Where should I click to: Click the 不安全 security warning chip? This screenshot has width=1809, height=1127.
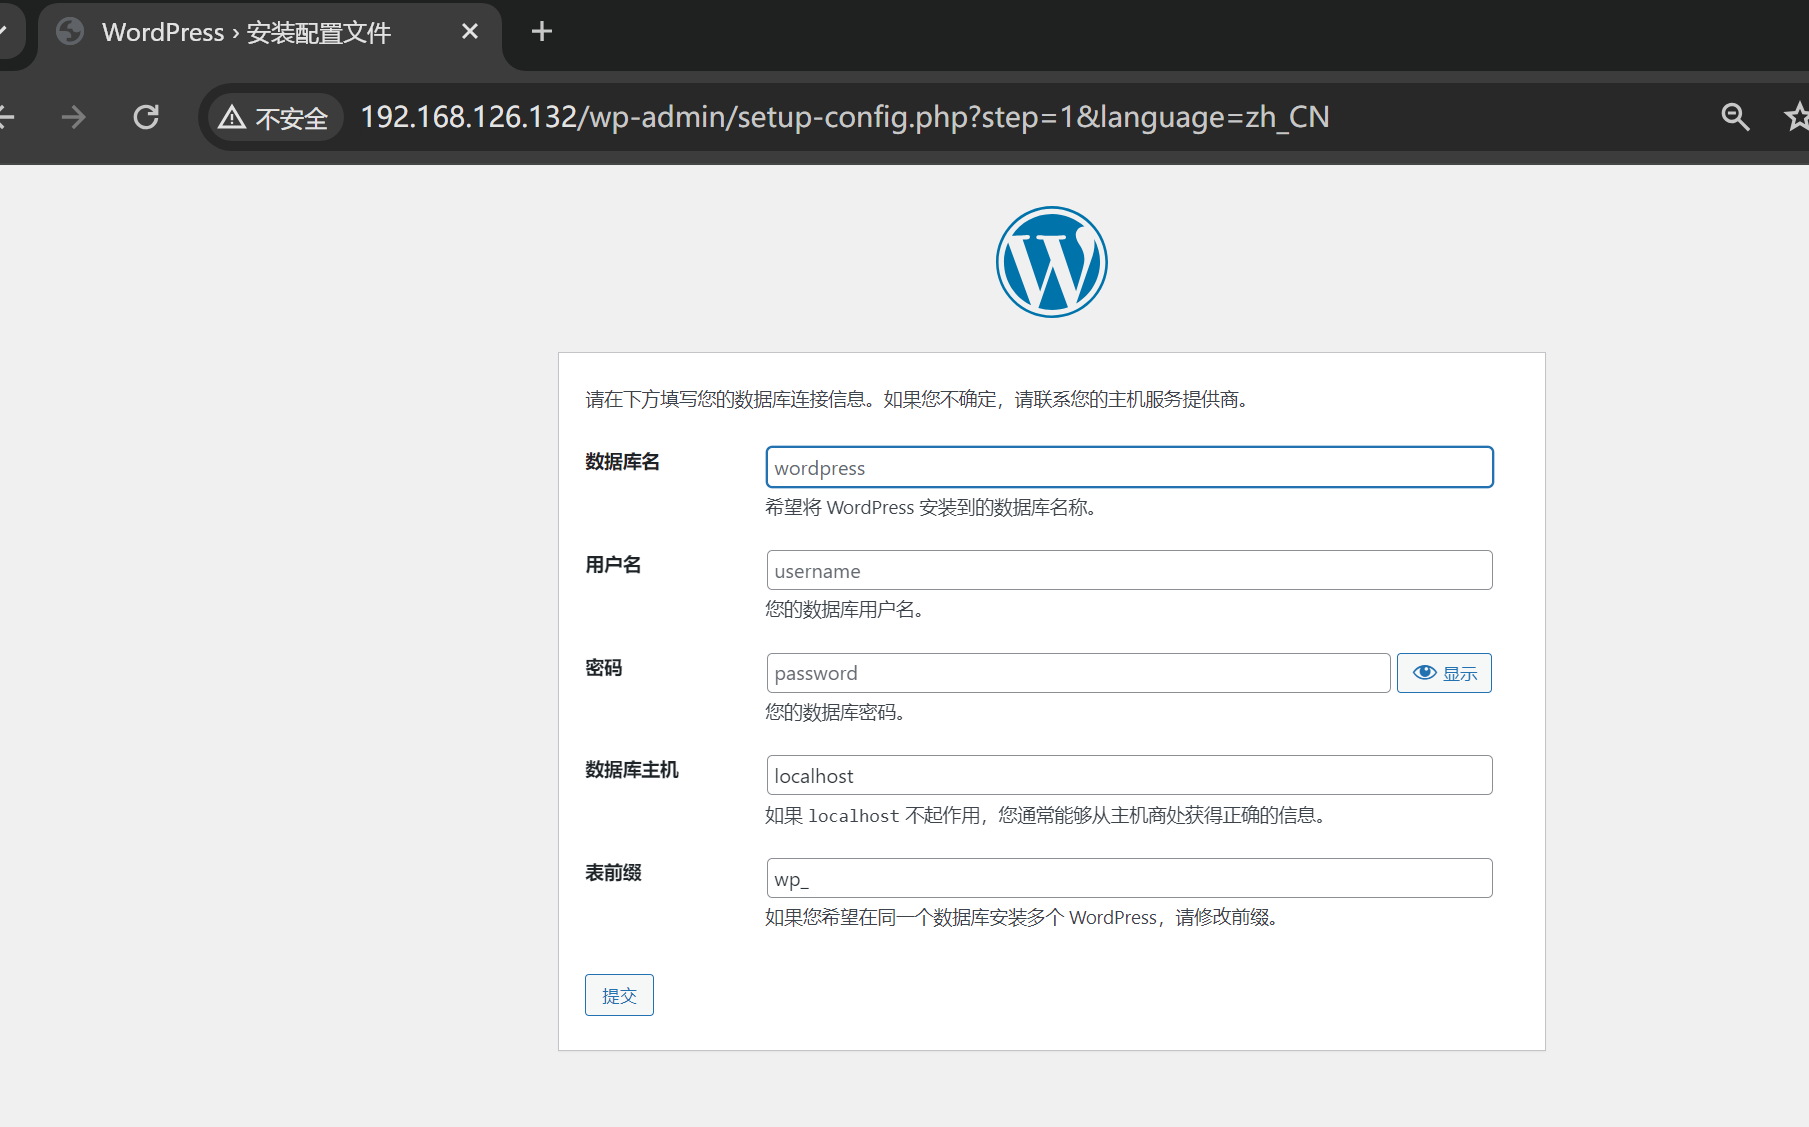pos(275,118)
